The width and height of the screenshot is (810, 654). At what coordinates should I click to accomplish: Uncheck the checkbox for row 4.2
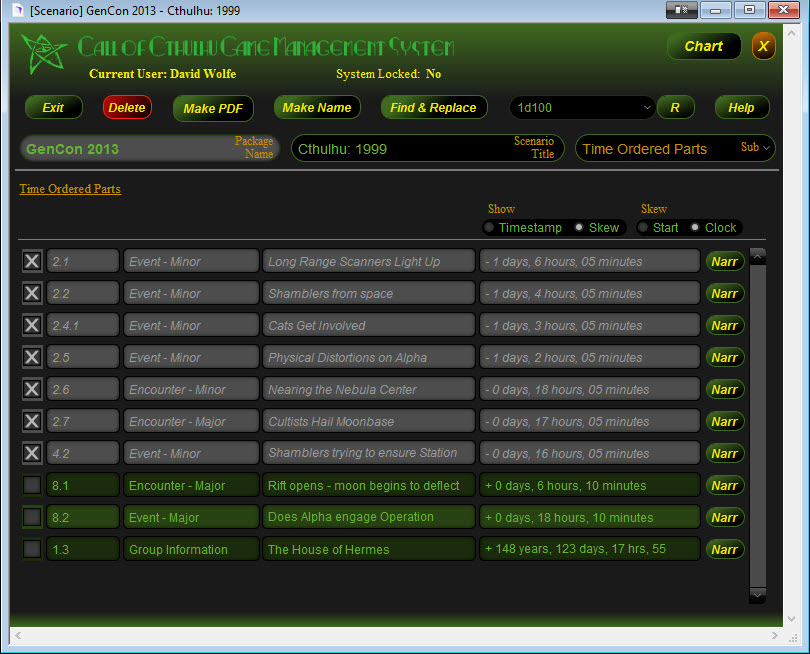pyautogui.click(x=32, y=453)
